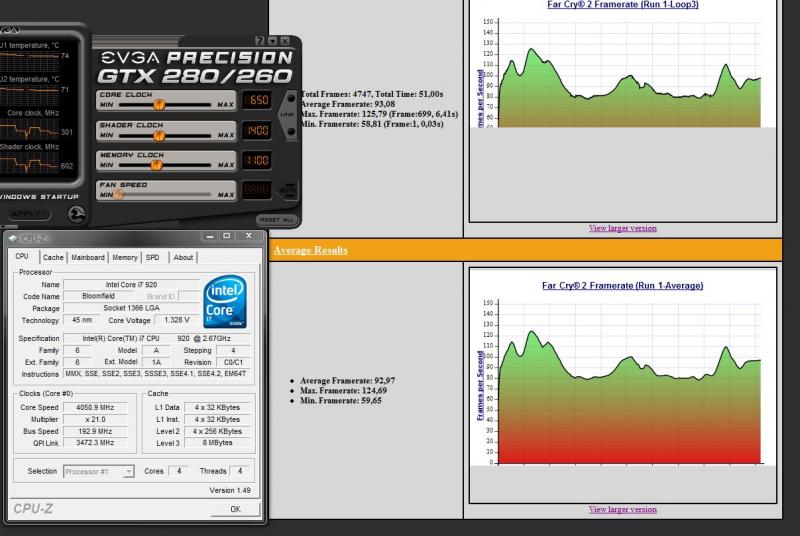Click EVGA Precision minimize-to-tray arrow icon
800x536 pixels.
[x=272, y=41]
